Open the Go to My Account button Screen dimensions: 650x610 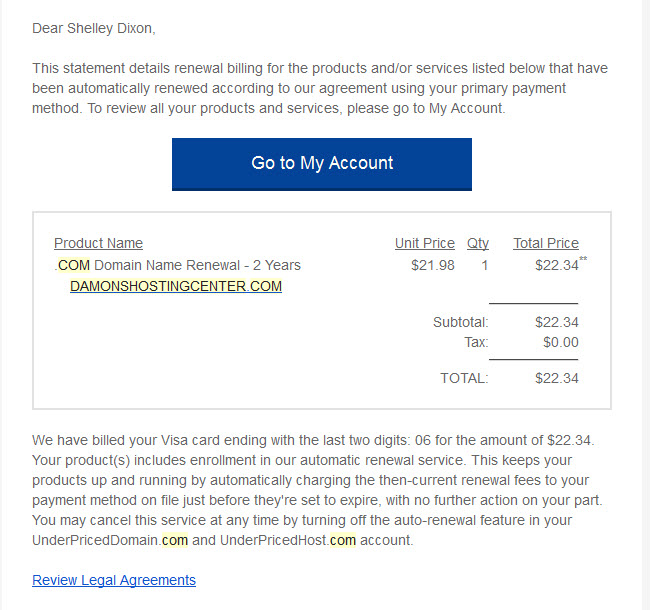pos(322,164)
